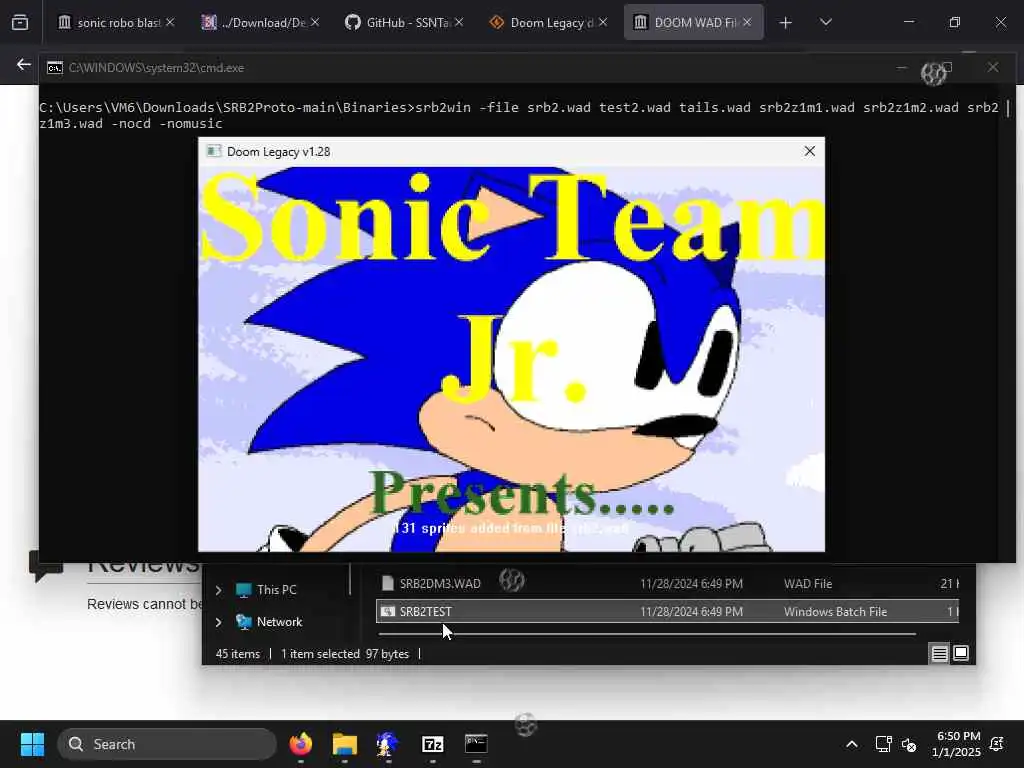The height and width of the screenshot is (768, 1024).
Task: Click the SRB2TEST batch file icon
Action: (388, 612)
